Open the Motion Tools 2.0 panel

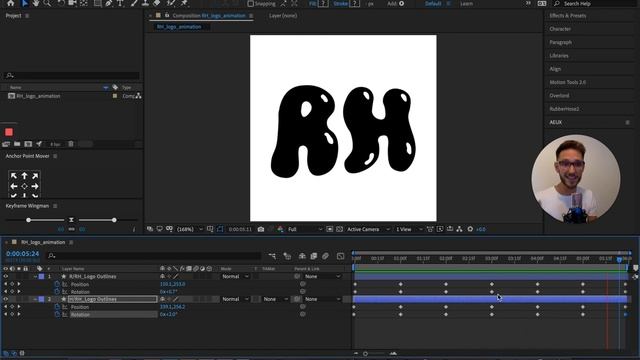point(567,82)
